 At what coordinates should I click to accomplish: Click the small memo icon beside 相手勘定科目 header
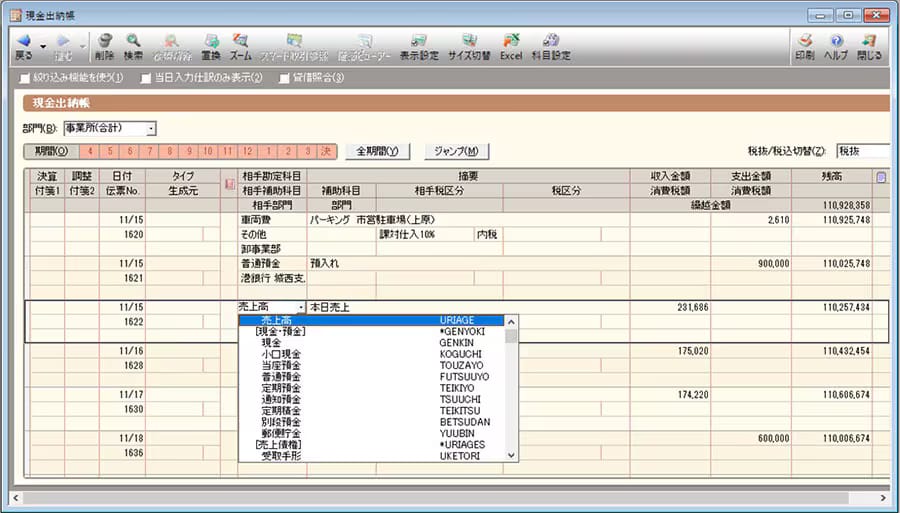click(229, 184)
